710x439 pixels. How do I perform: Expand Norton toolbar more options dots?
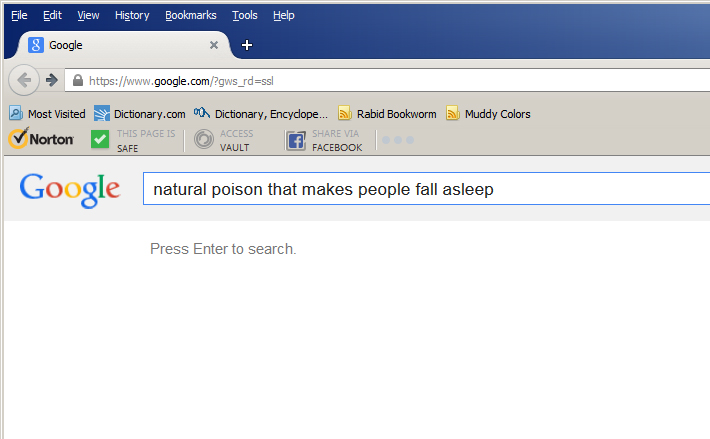[396, 140]
